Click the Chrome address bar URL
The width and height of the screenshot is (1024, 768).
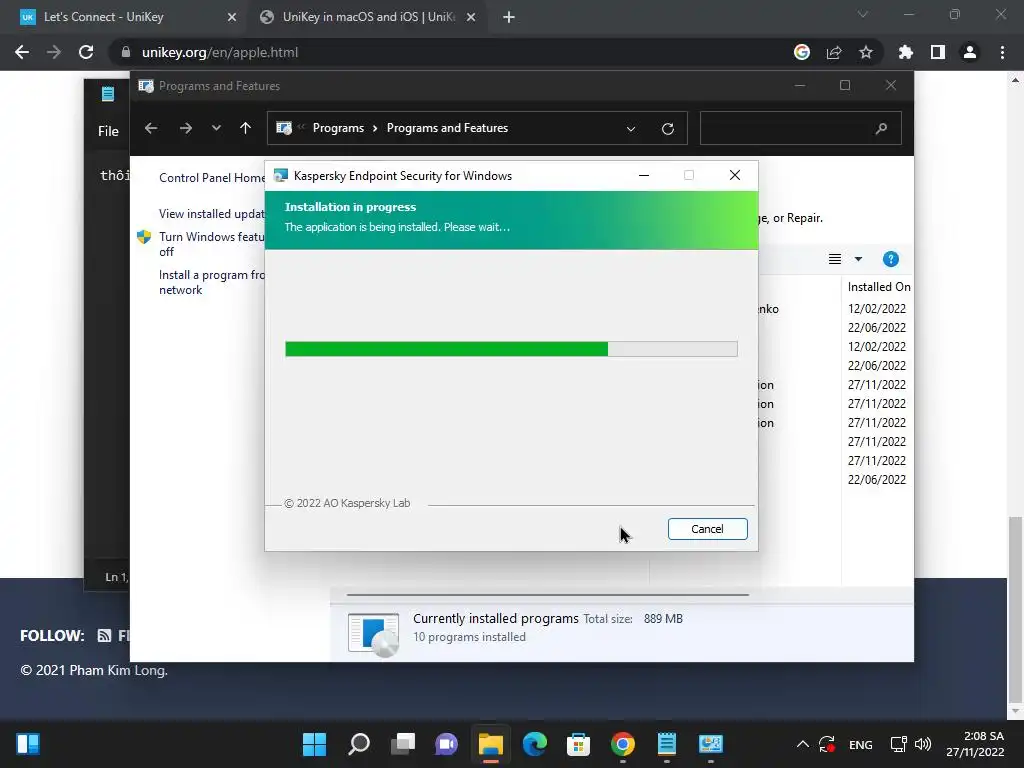220,52
